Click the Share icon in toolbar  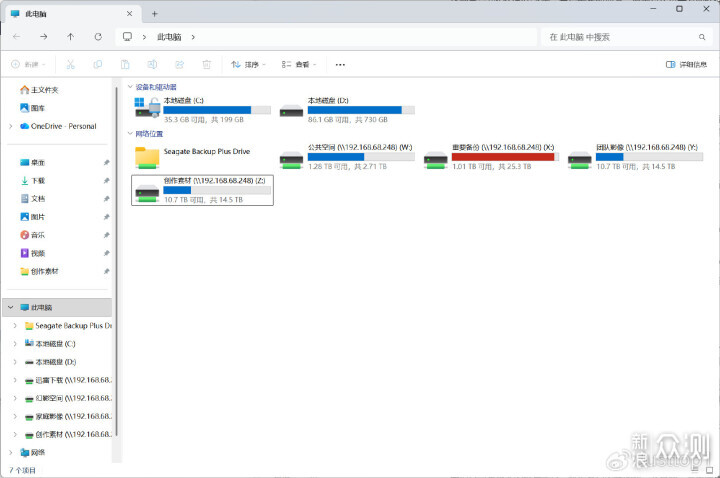pos(180,64)
